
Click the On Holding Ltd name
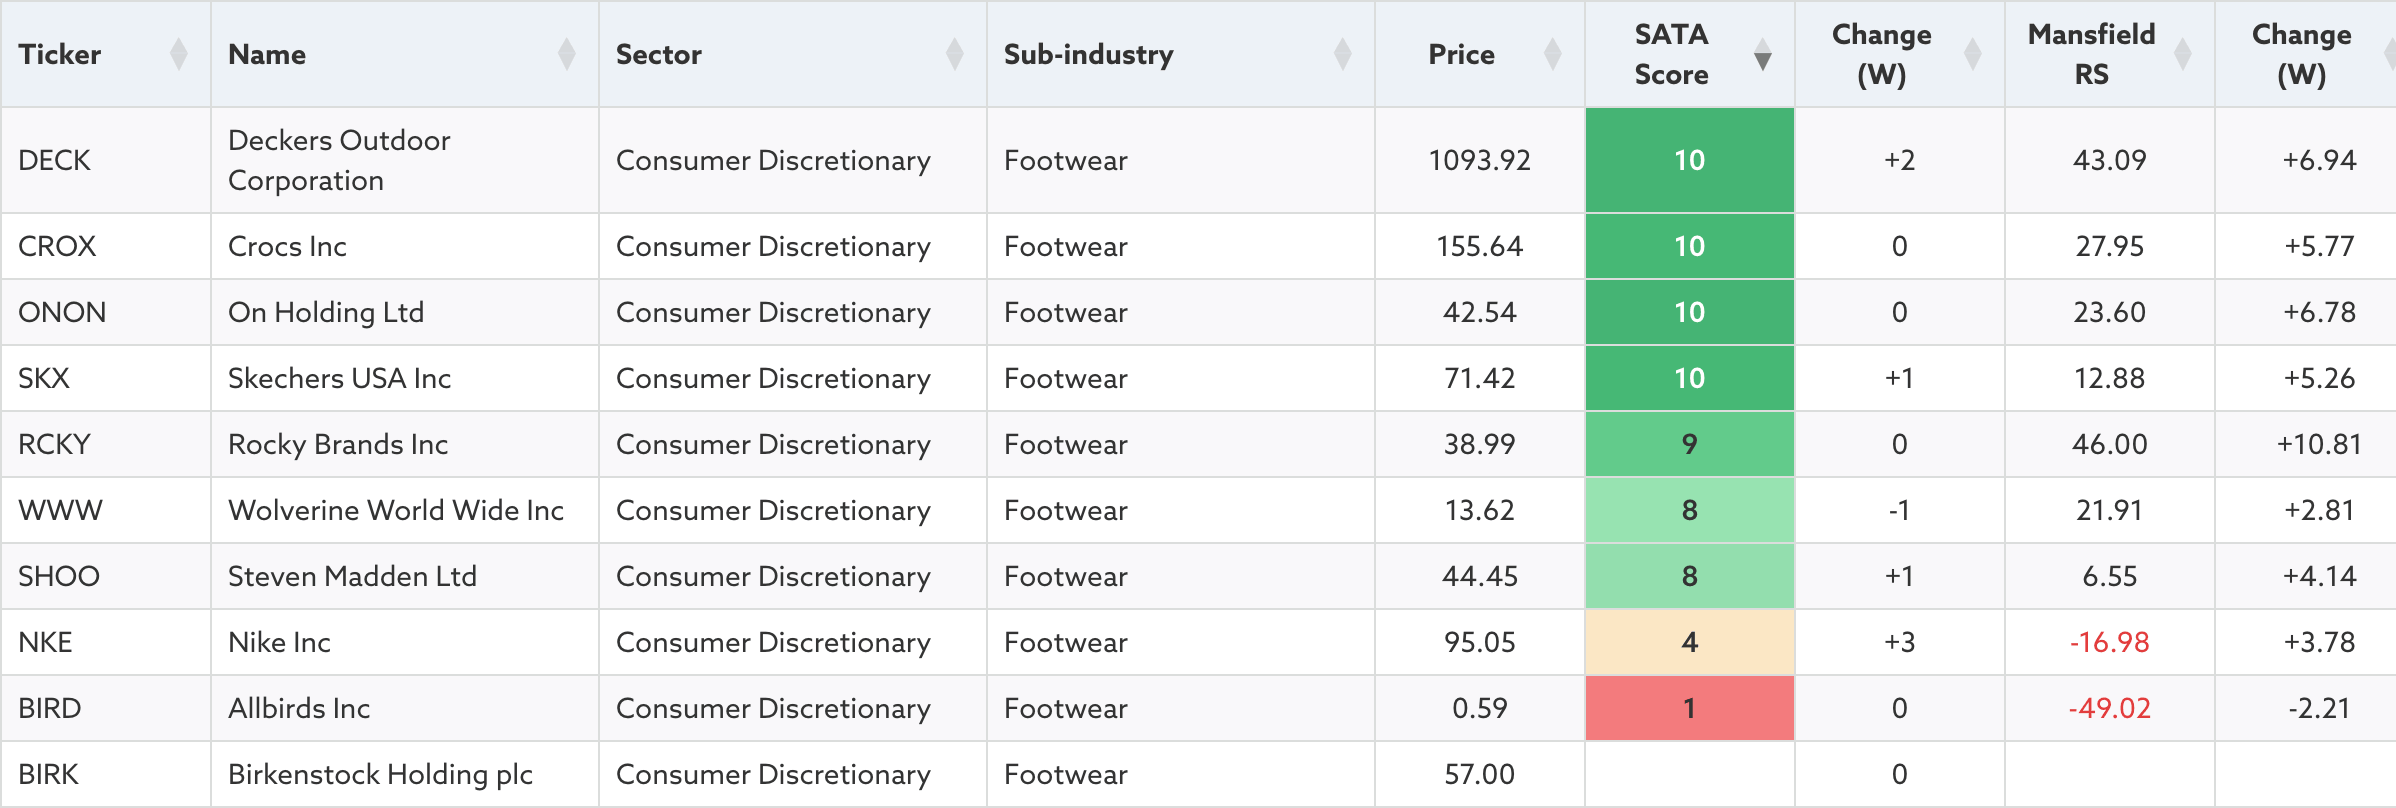coord(326,312)
